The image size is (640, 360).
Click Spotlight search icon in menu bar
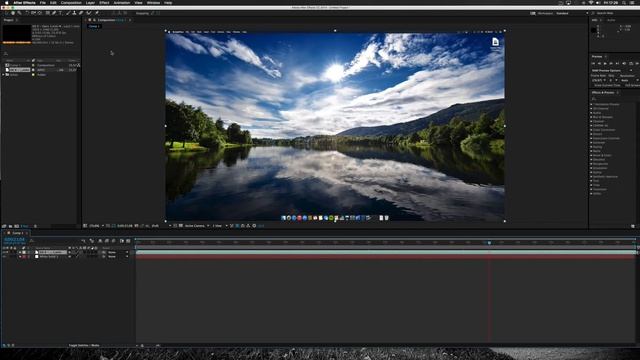(x=624, y=2)
